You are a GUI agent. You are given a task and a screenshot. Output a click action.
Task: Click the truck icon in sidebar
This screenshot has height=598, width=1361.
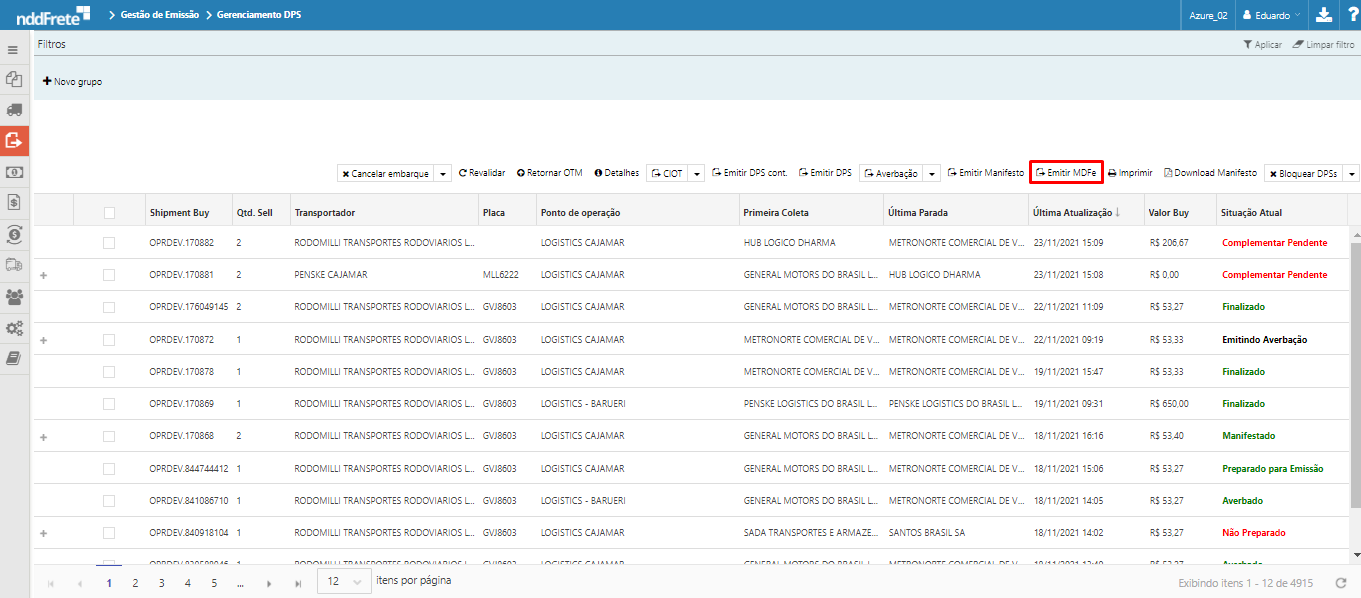point(14,110)
